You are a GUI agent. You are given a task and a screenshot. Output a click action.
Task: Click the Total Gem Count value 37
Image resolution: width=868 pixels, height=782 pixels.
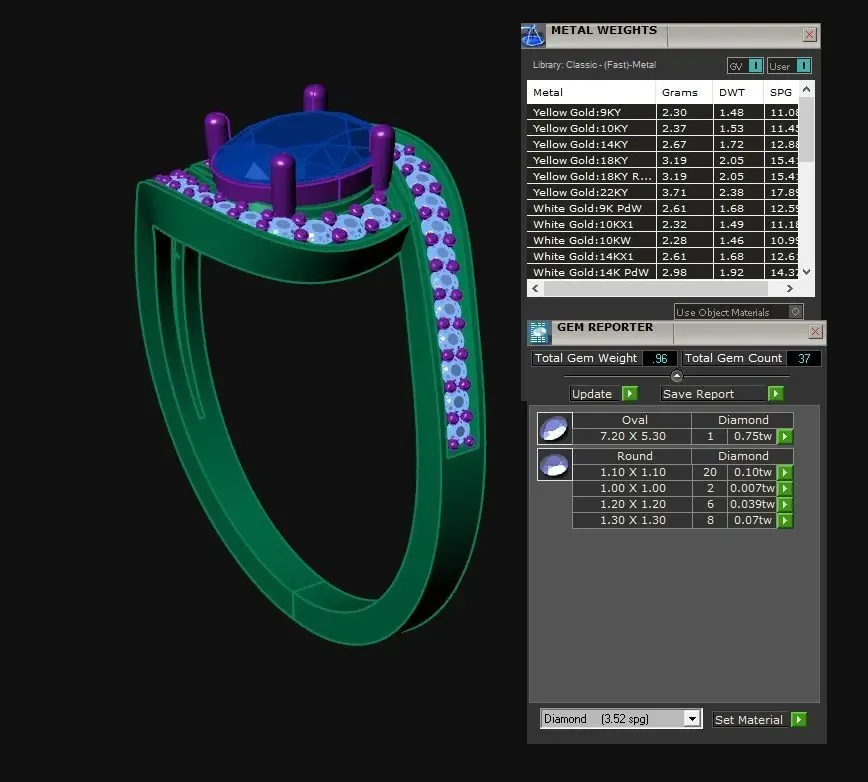[x=804, y=359]
